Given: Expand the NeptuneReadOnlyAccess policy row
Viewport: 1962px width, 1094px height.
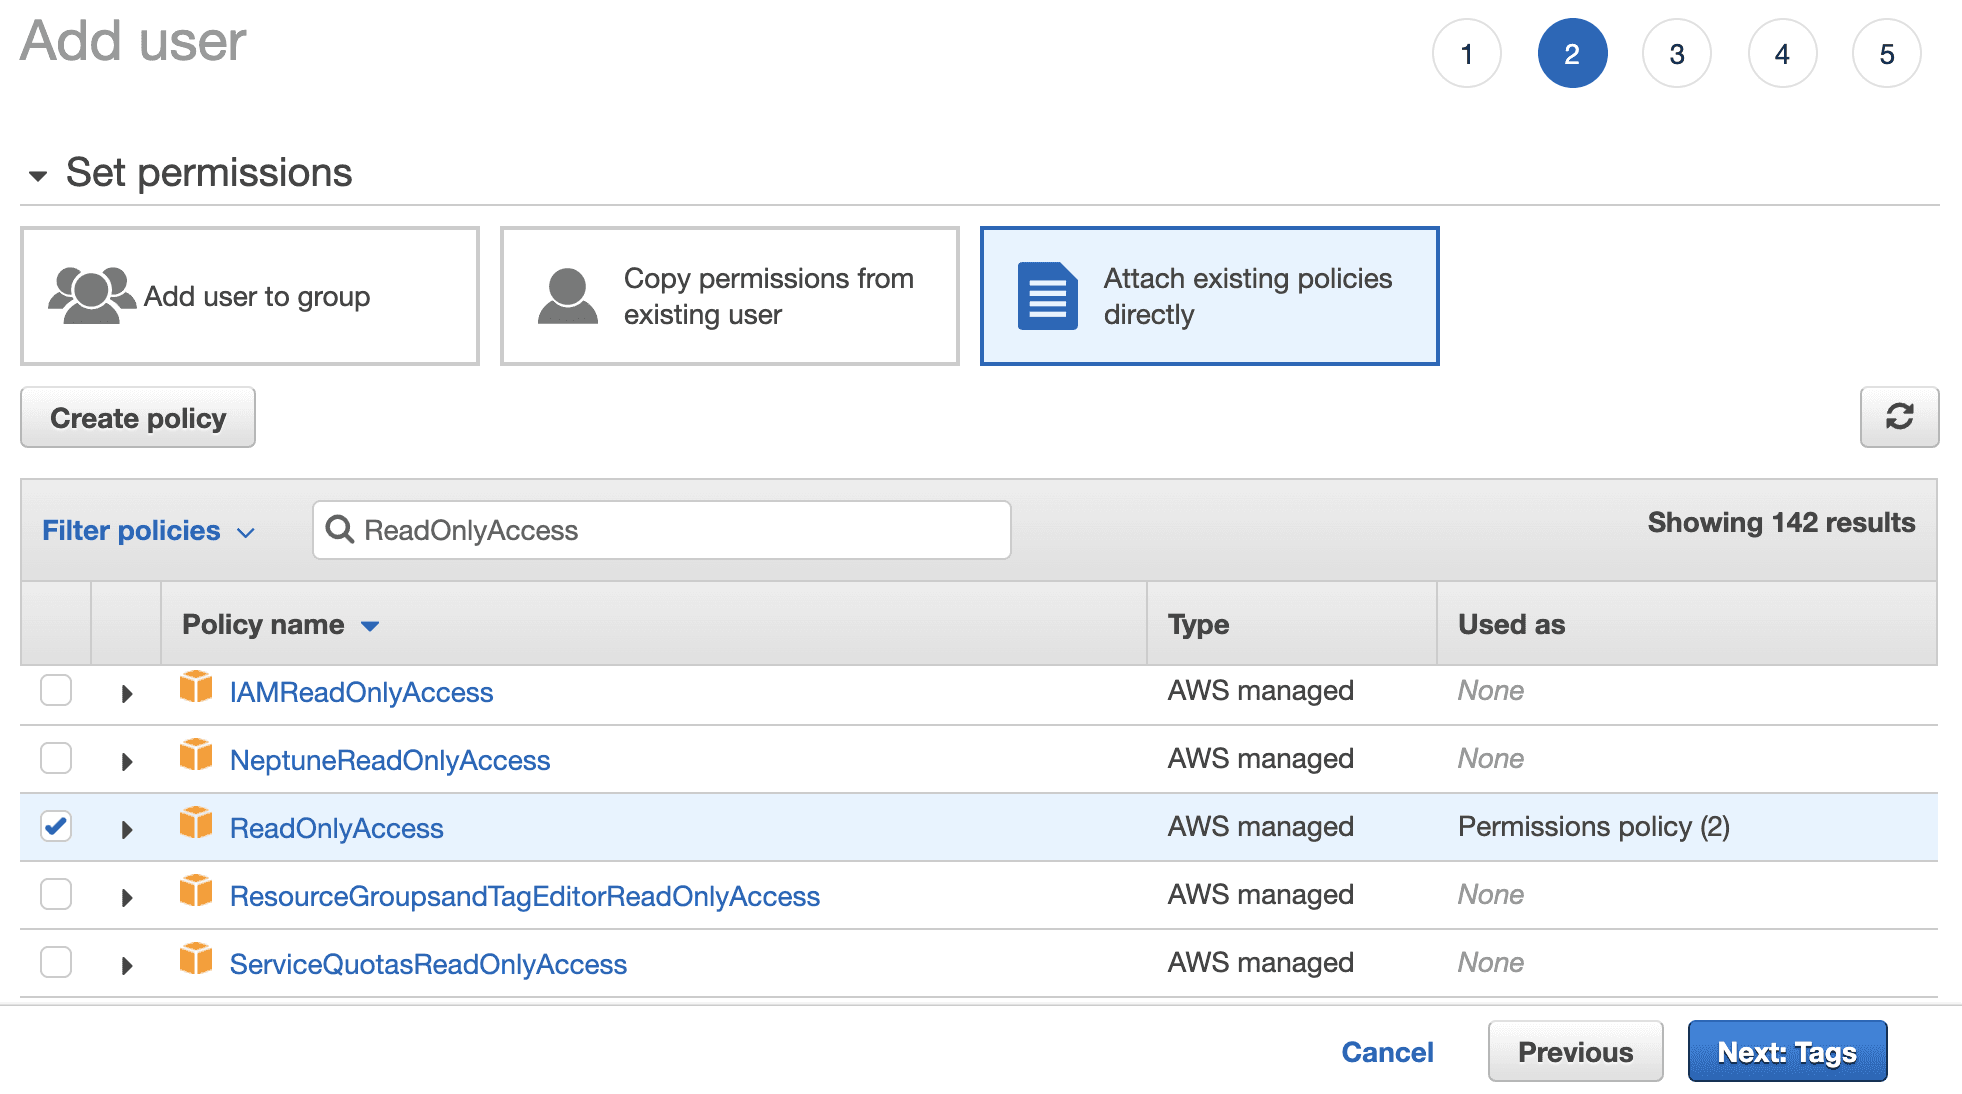Looking at the screenshot, I should 127,761.
